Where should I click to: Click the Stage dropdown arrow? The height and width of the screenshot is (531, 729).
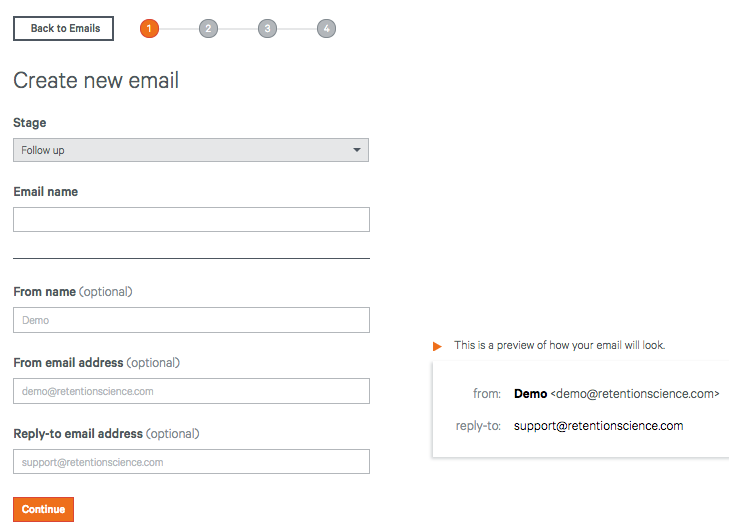point(357,150)
